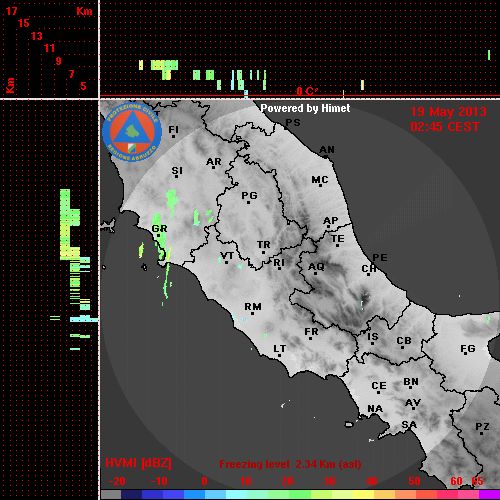The width and height of the screenshot is (500, 500).
Task: Click the PG city label
Action: [x=249, y=195]
